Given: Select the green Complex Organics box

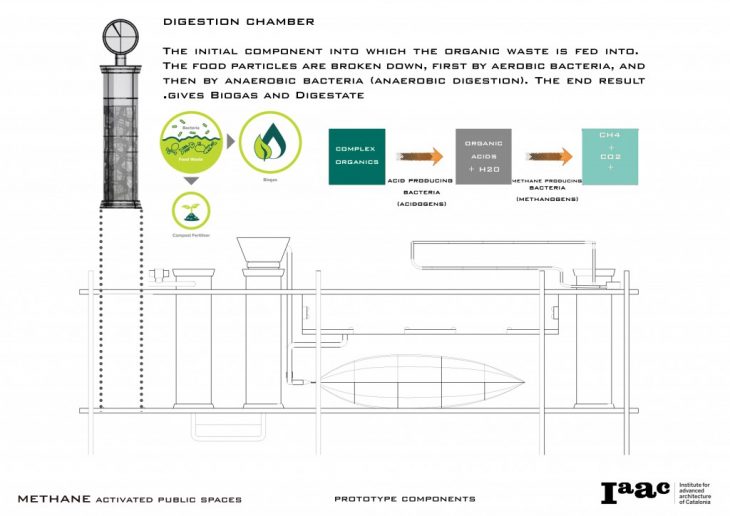Looking at the screenshot, I should [357, 156].
